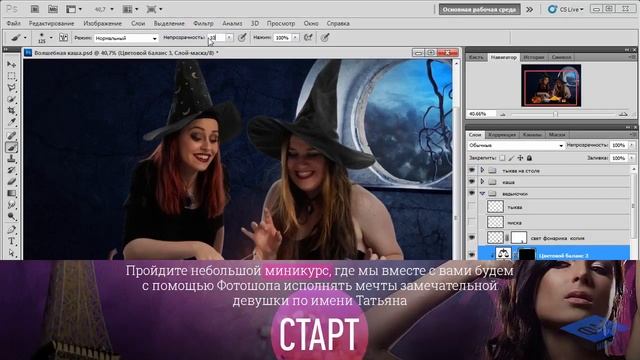Open the brush panel toggle icon

click(63, 38)
